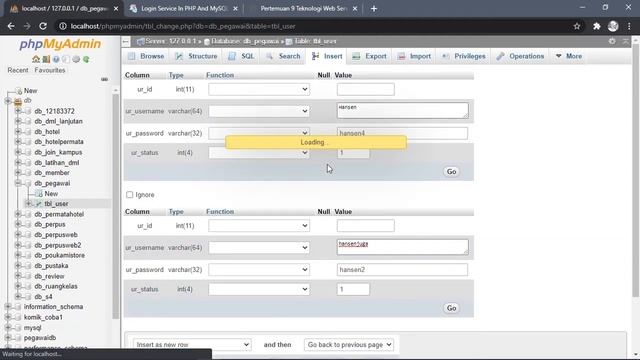This screenshot has height=360, width=640.
Task: Click the phpMyAdmin logo
Action: (x=60, y=44)
